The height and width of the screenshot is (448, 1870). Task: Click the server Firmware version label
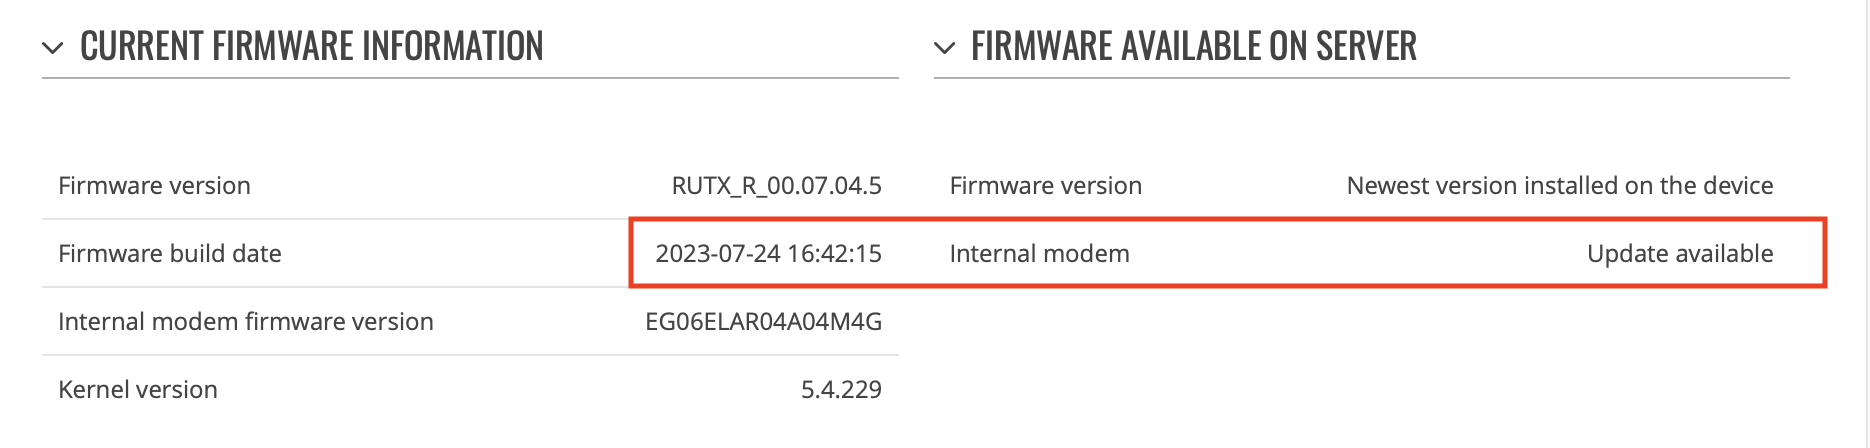1046,185
